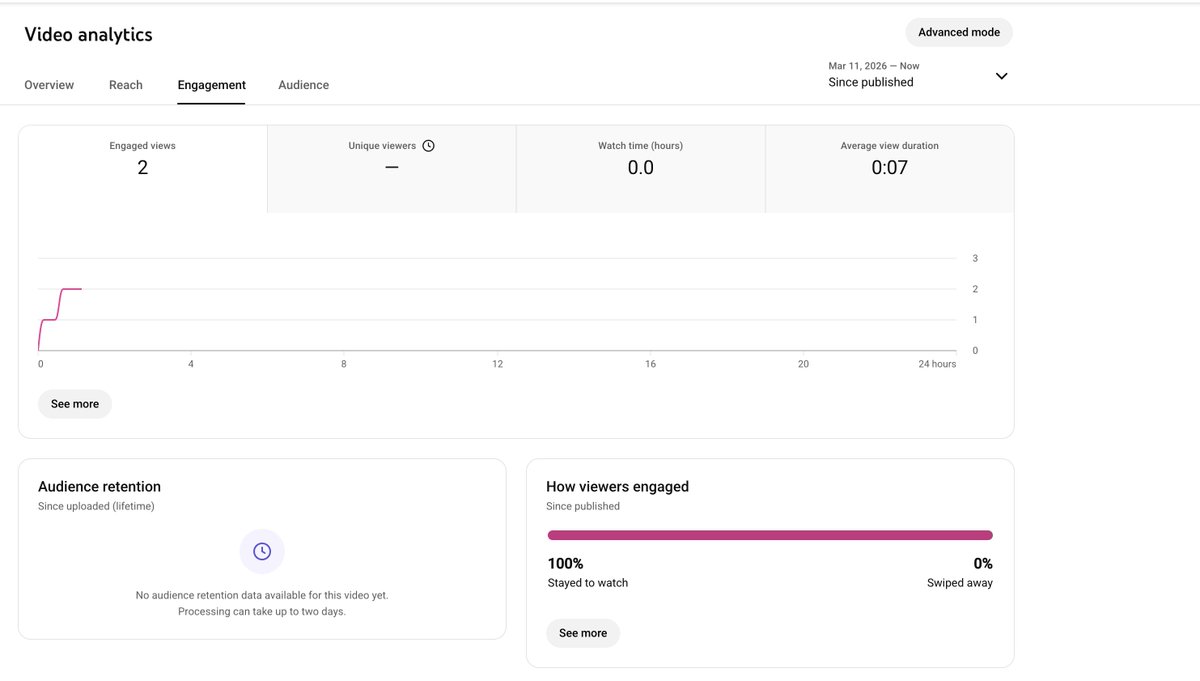Click See more in How viewers engaged
This screenshot has height=681, width=1200.
pyautogui.click(x=583, y=633)
